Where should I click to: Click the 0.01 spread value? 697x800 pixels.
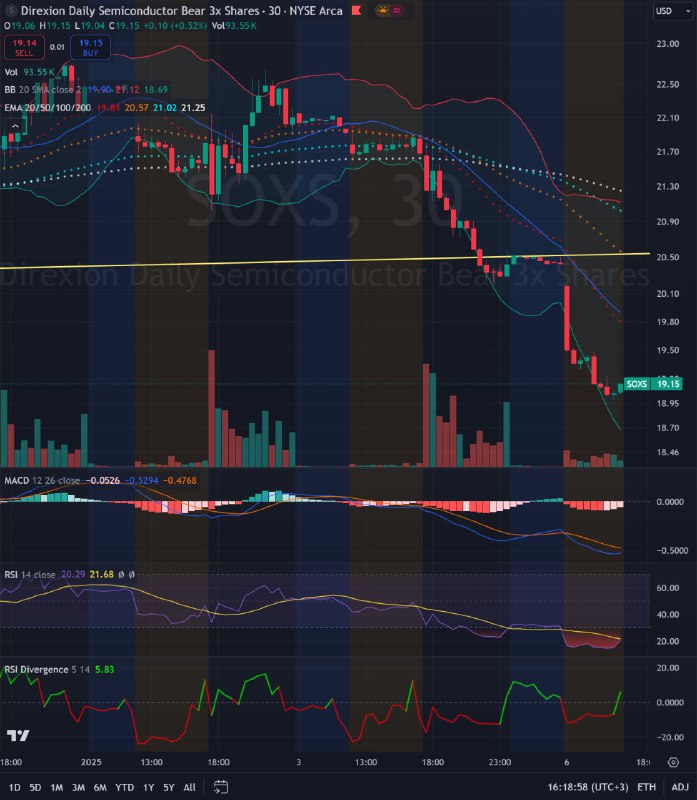(57, 47)
